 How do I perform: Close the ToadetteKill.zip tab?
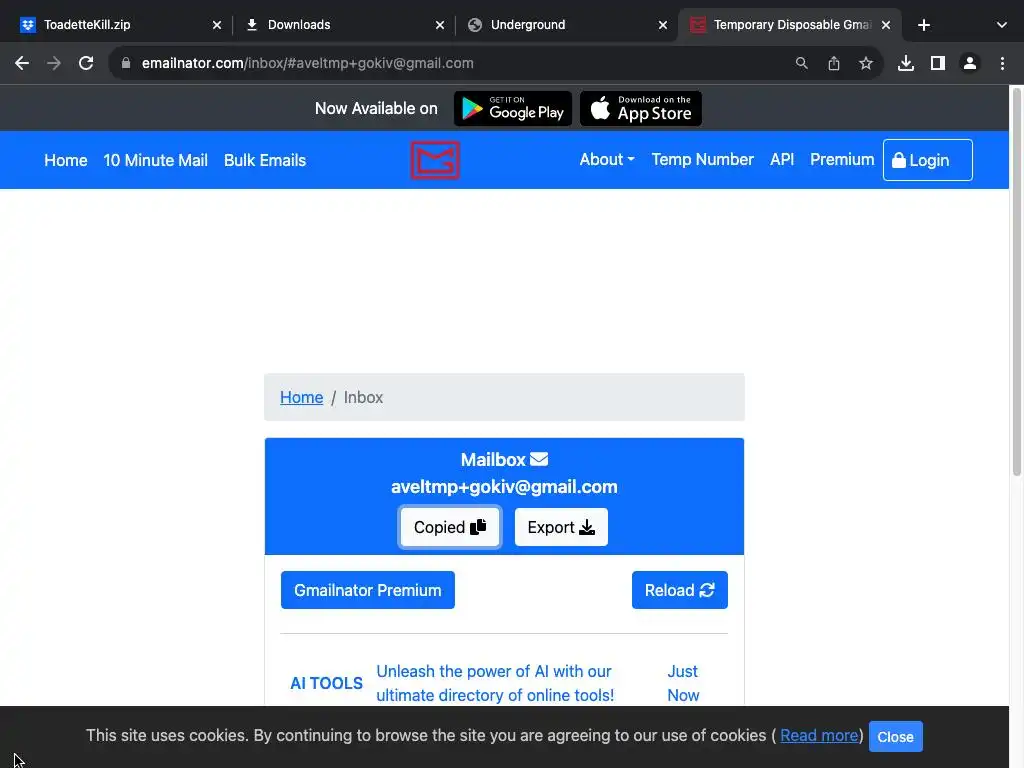[217, 25]
